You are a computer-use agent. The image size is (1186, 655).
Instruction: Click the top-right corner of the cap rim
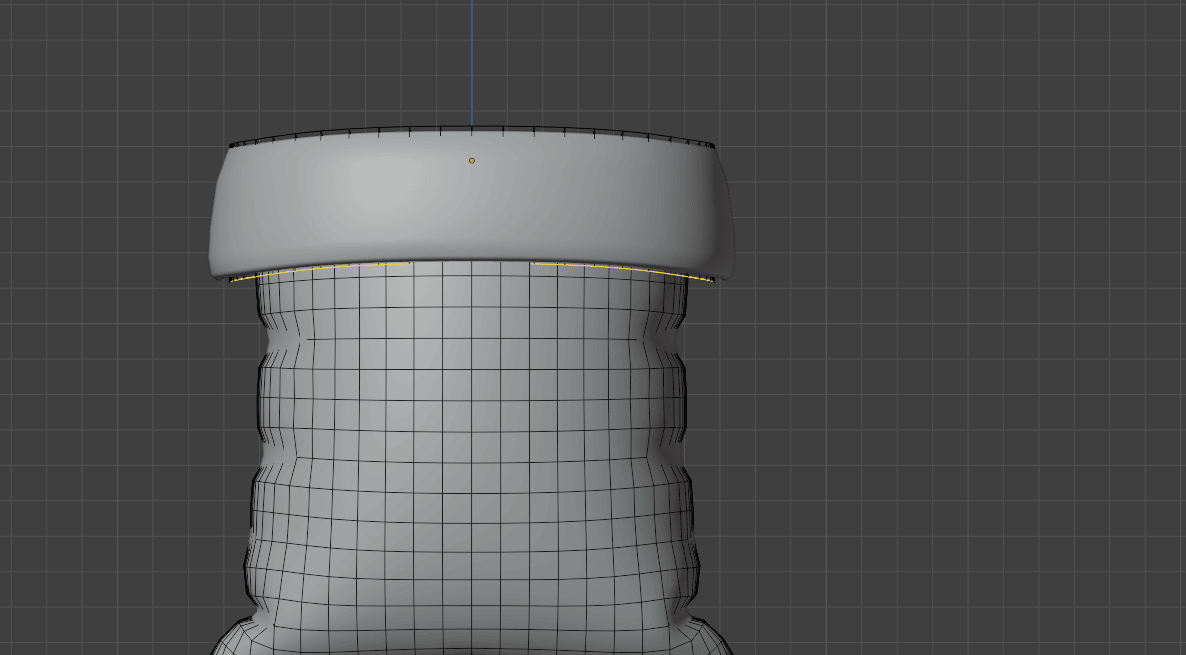pos(714,146)
